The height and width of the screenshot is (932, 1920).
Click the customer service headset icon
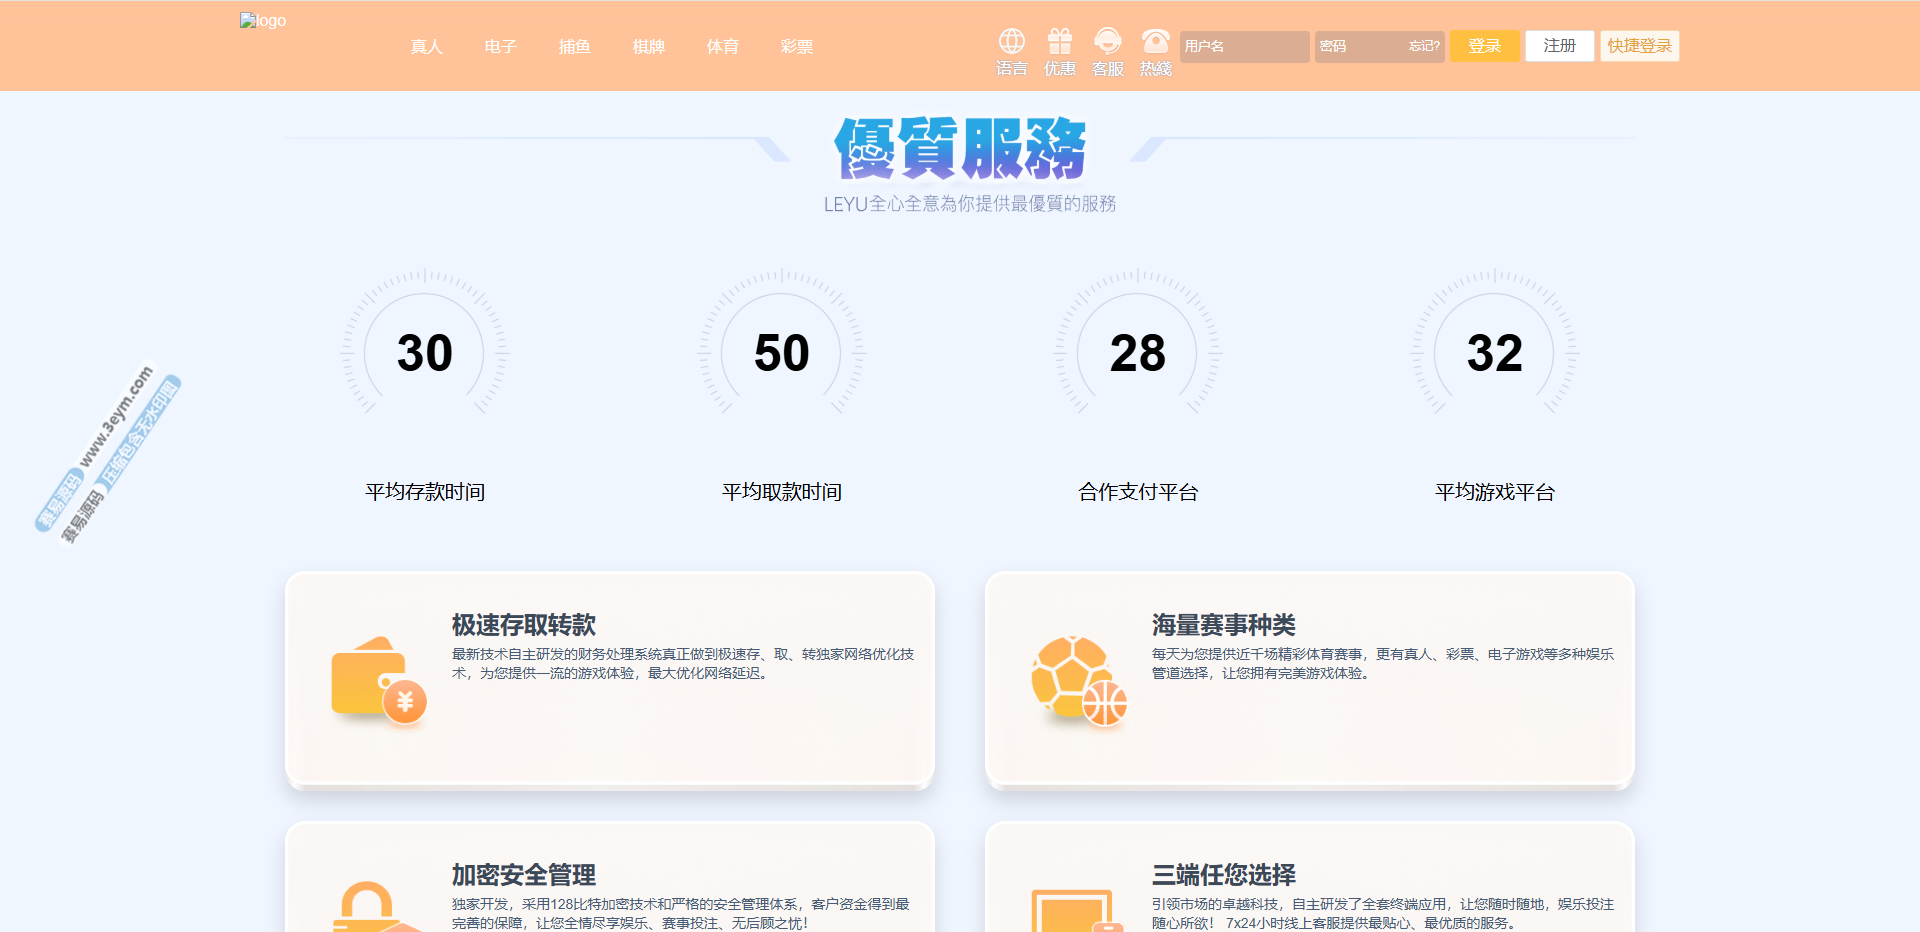coord(1107,41)
